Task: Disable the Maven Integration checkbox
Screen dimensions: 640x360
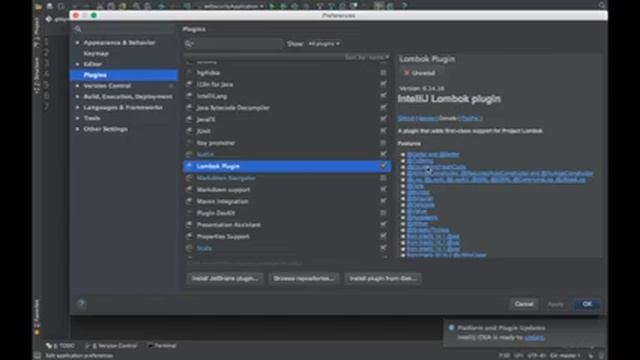Action: click(383, 201)
